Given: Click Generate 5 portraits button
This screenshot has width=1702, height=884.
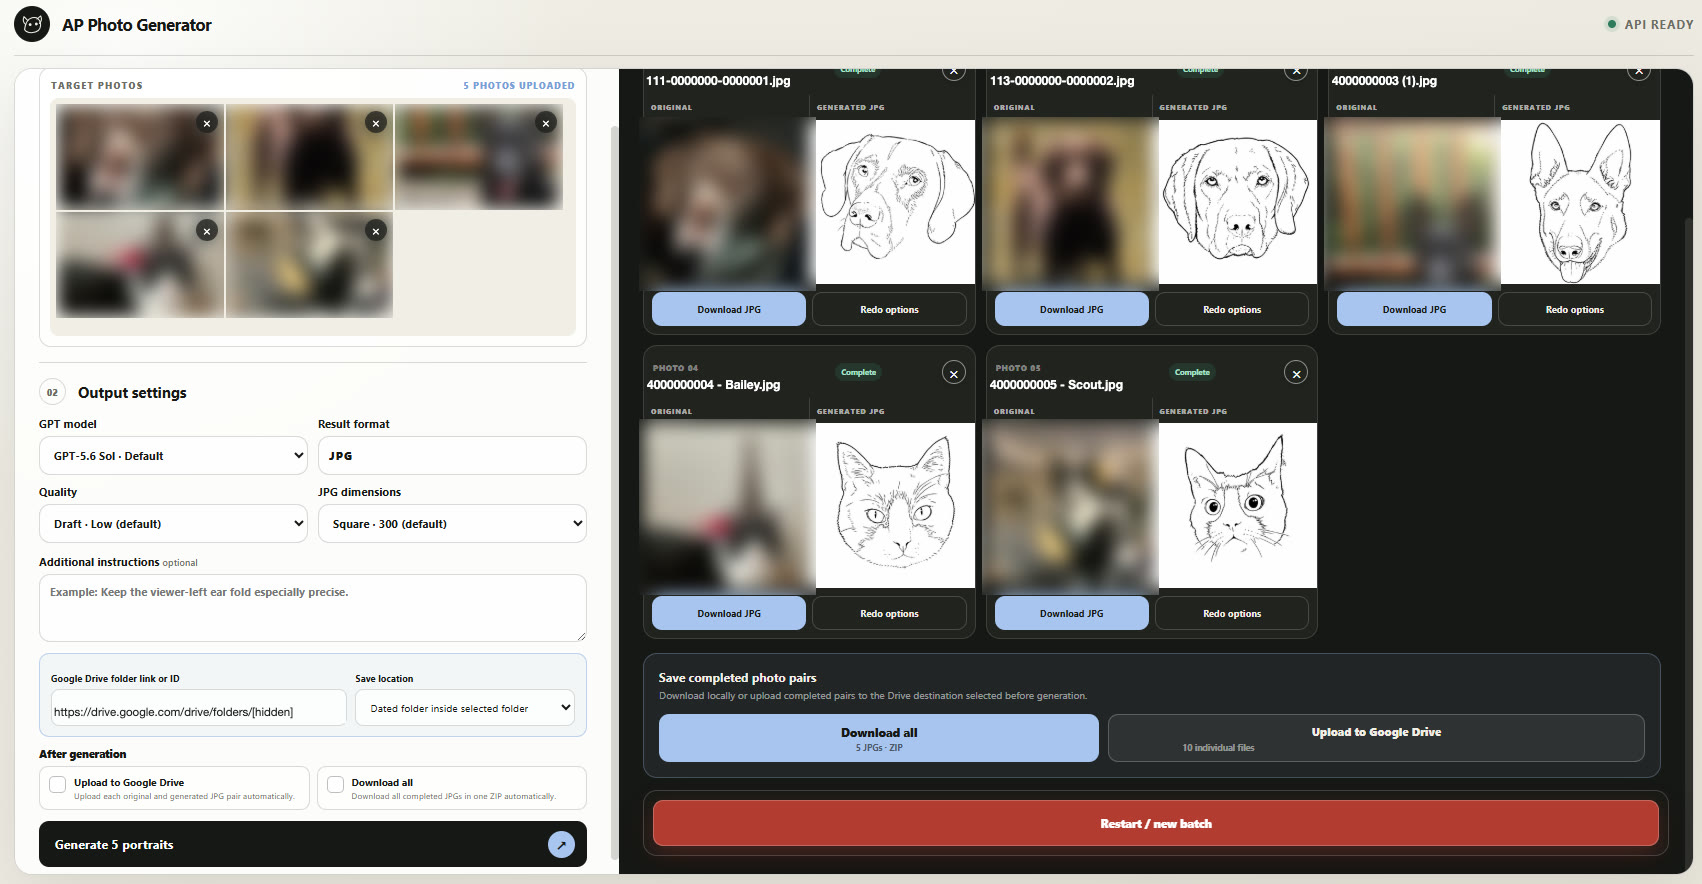Looking at the screenshot, I should (x=313, y=845).
